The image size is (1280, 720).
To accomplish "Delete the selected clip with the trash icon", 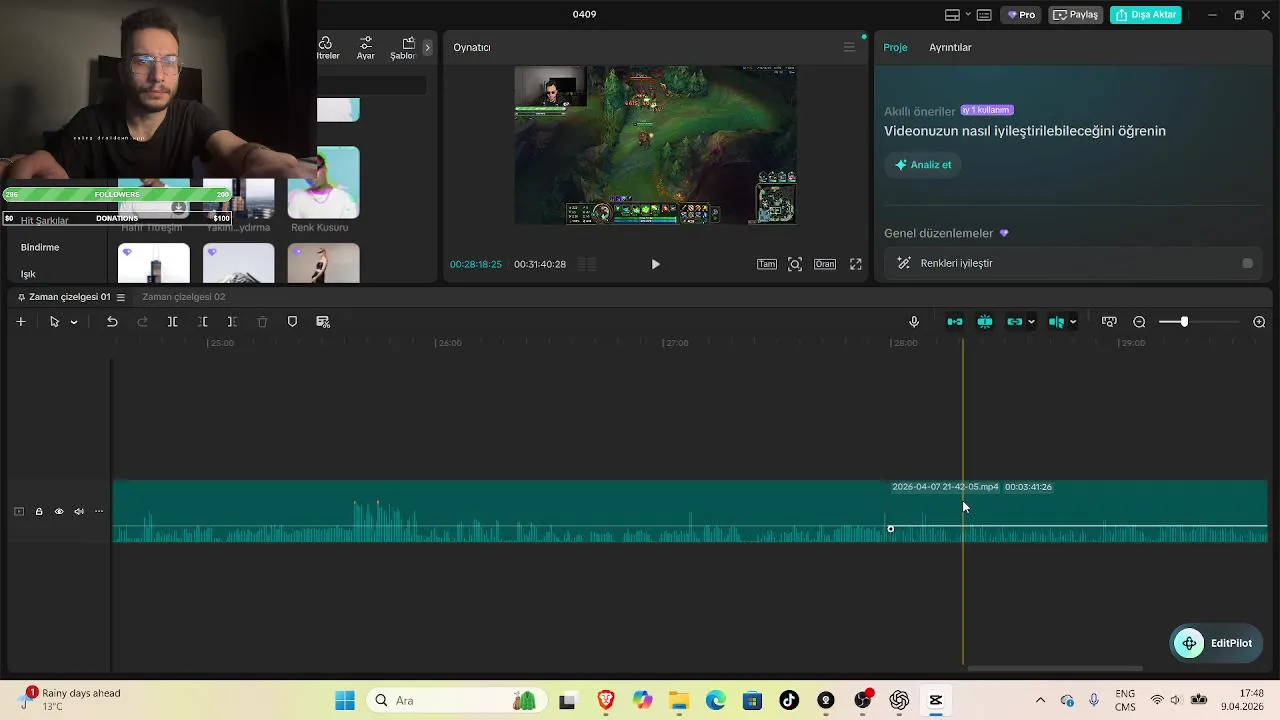I will click(x=262, y=322).
